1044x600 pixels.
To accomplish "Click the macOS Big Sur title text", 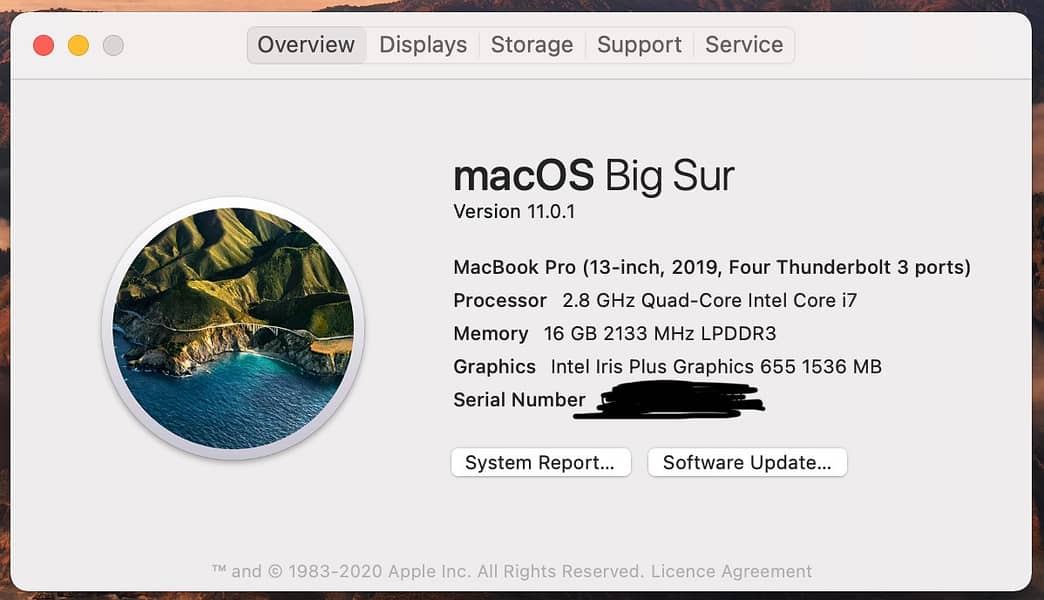I will coord(593,177).
